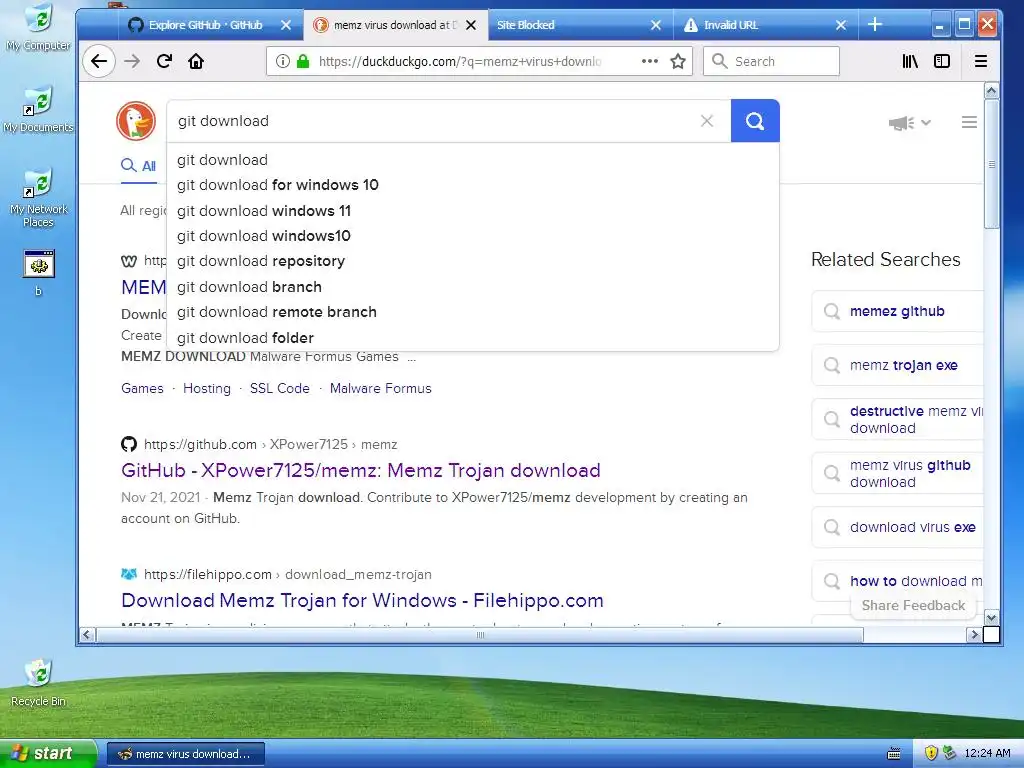Clear the DuckDuckGo search box text
1024x768 pixels.
tap(707, 121)
